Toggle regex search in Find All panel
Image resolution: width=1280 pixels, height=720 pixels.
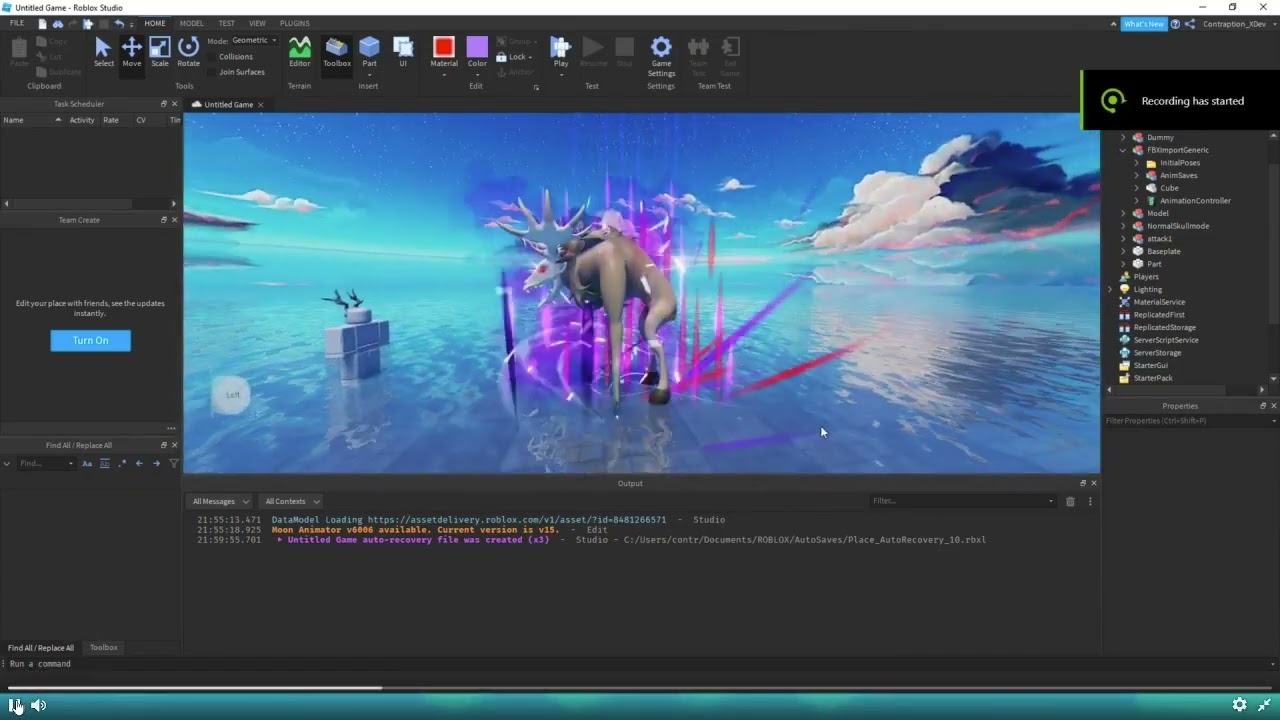click(x=122, y=463)
